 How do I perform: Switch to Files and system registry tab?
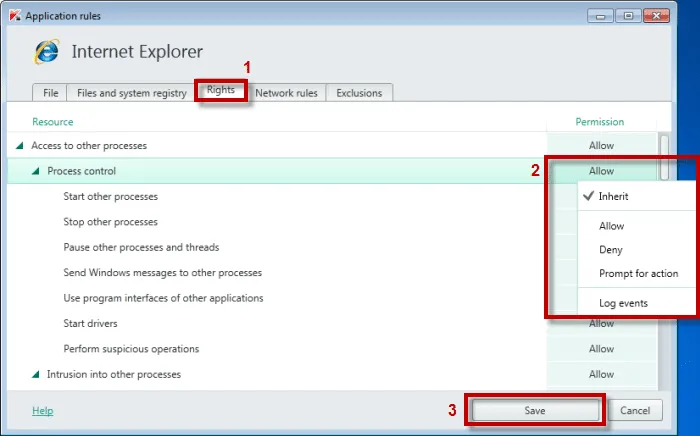click(132, 93)
